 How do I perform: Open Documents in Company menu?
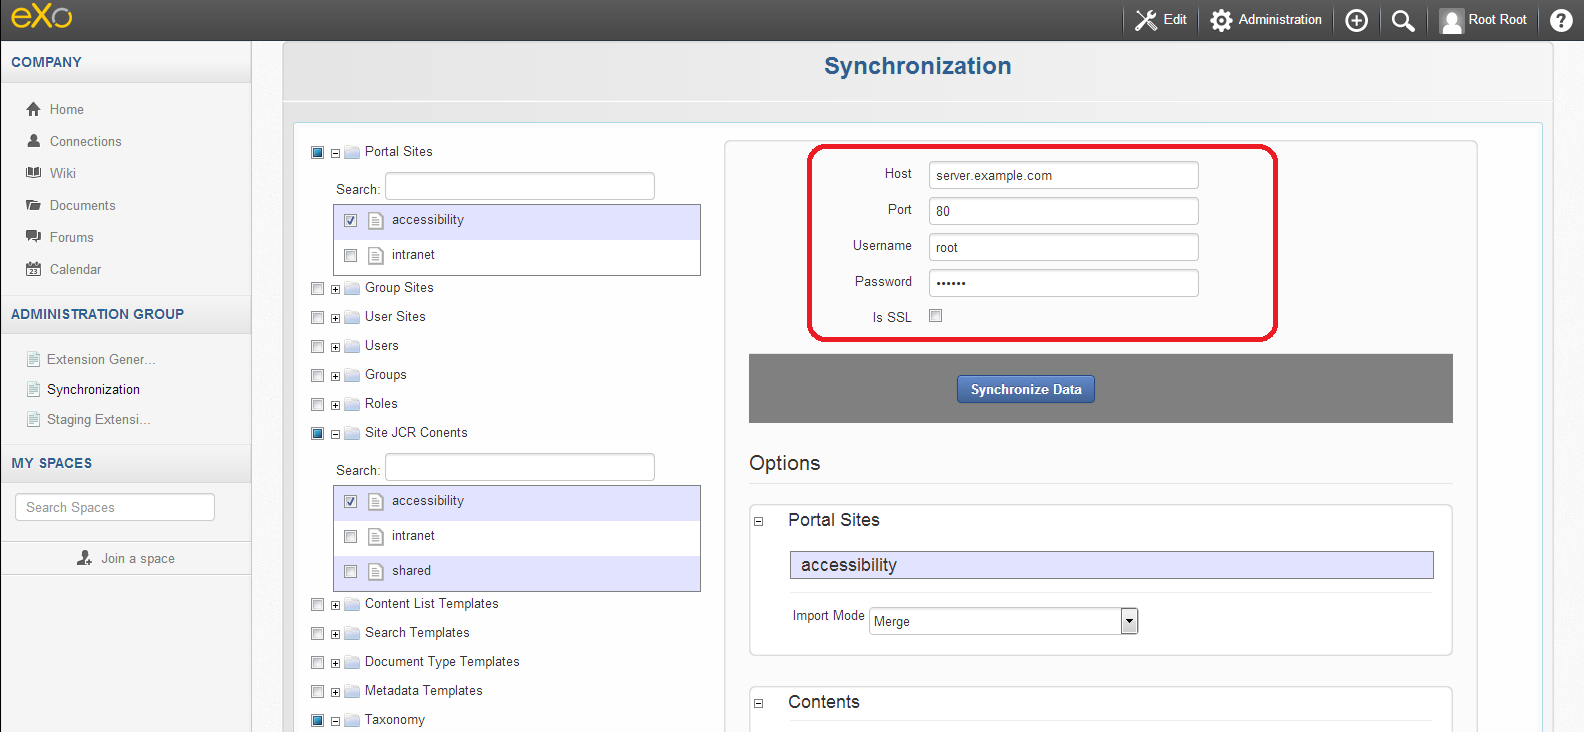click(x=83, y=205)
